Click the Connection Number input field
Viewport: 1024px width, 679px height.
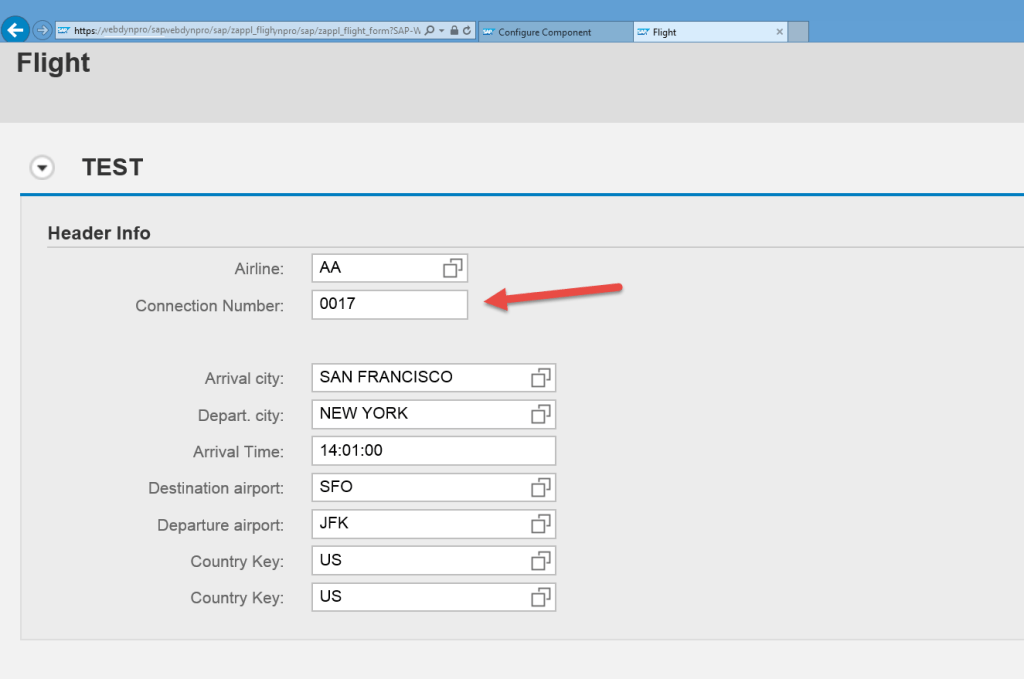(x=389, y=304)
